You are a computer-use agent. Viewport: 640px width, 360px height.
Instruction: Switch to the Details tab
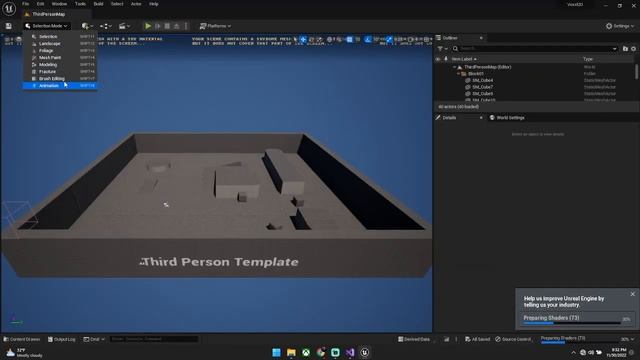449,118
